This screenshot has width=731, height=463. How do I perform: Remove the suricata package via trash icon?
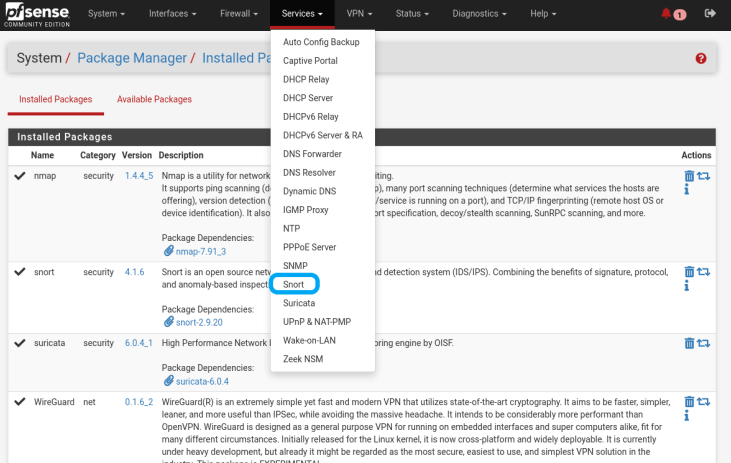(x=689, y=343)
